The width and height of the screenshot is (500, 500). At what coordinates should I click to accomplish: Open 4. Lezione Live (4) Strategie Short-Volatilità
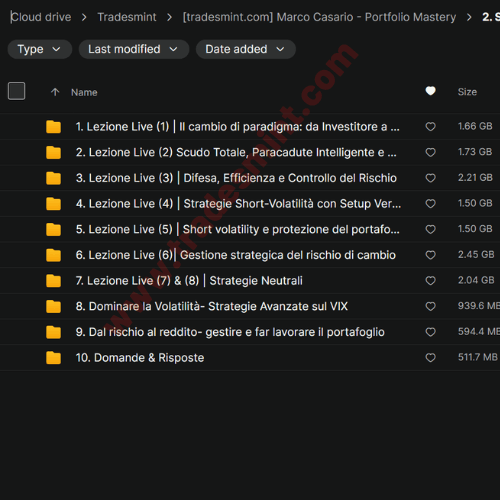238,204
